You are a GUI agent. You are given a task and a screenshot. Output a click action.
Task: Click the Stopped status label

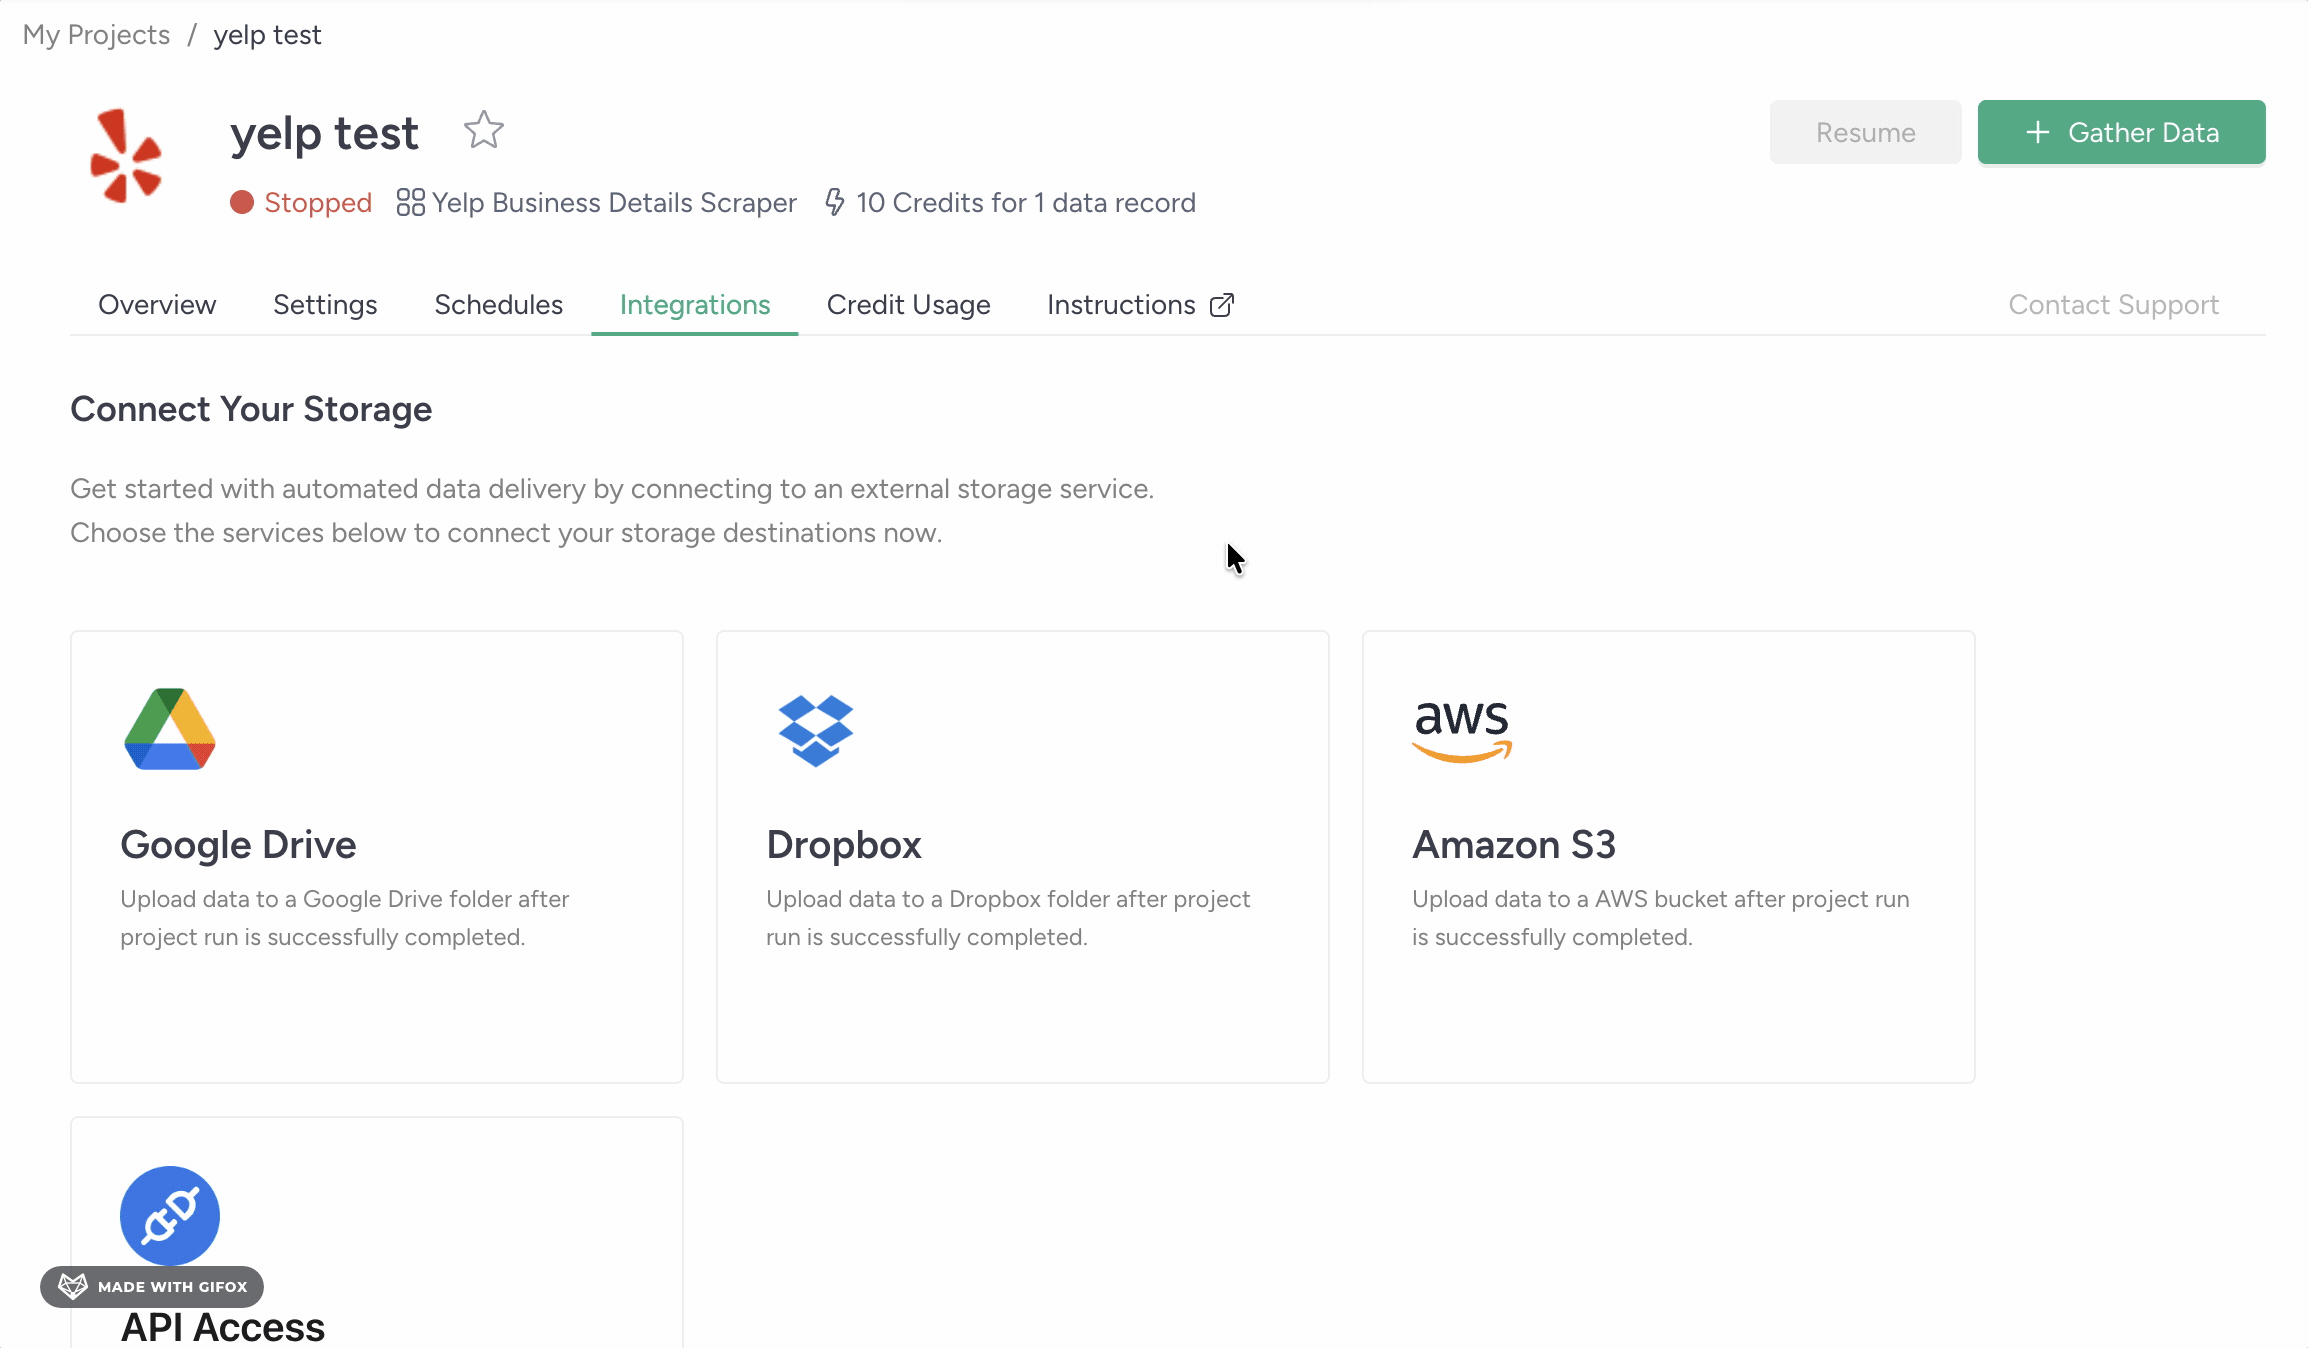click(x=318, y=202)
